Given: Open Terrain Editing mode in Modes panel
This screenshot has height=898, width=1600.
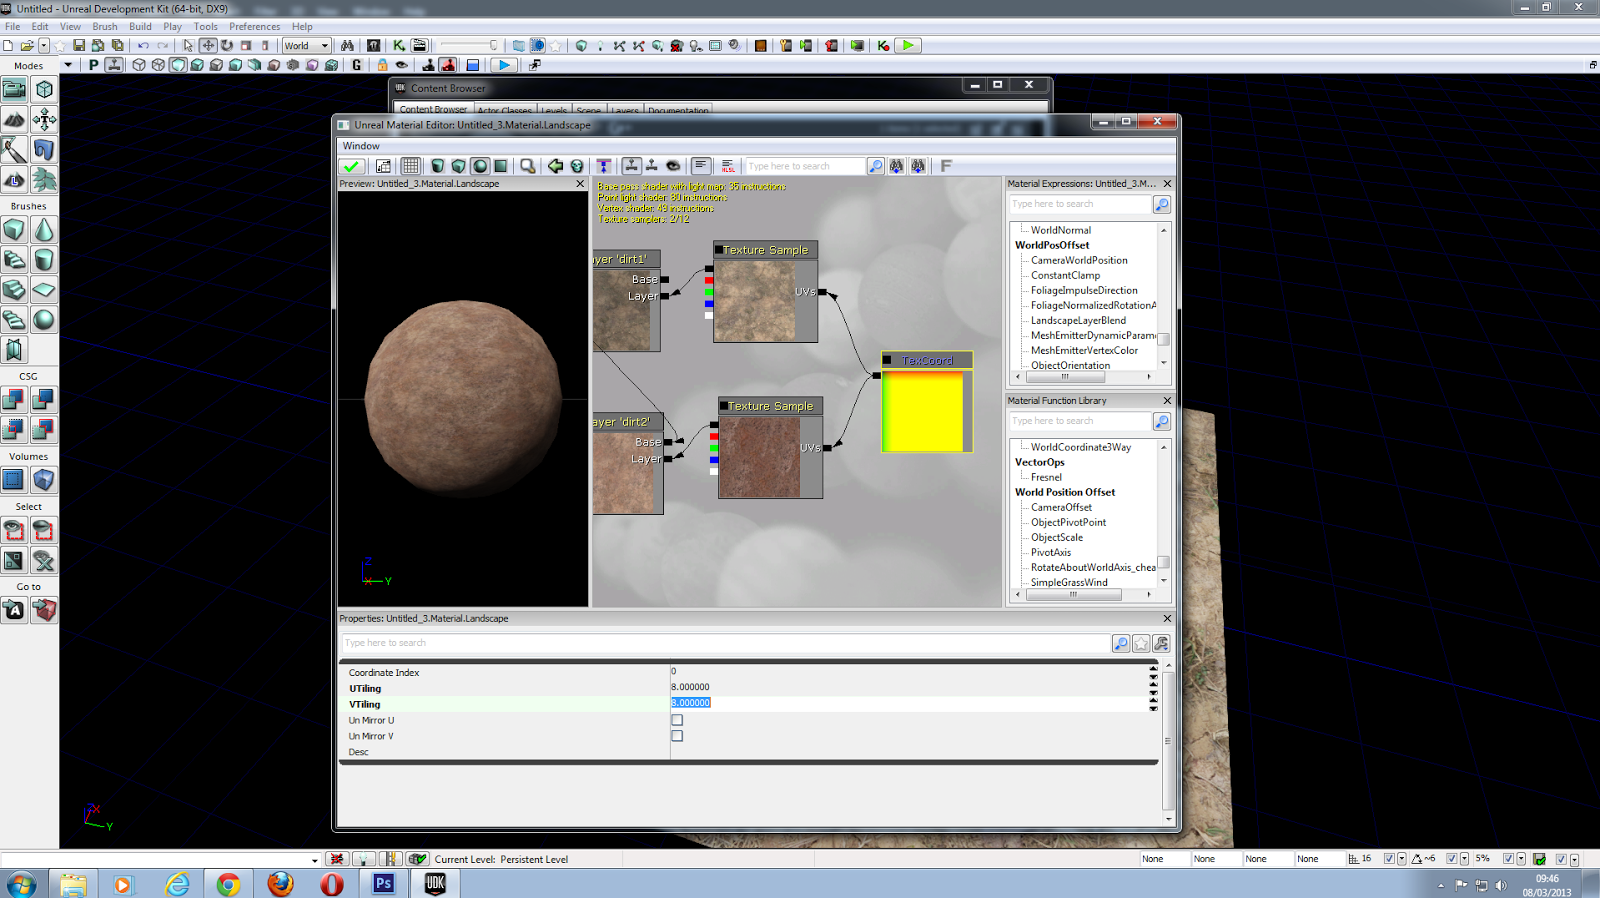Looking at the screenshot, I should click(15, 120).
